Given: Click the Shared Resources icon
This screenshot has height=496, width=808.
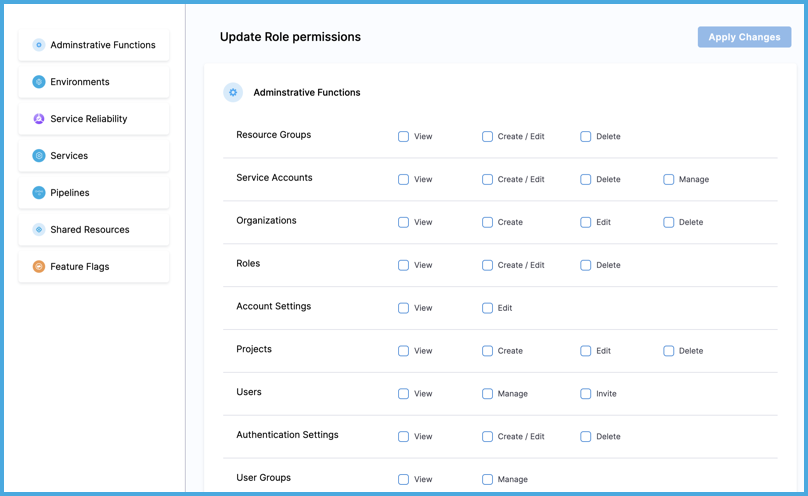Looking at the screenshot, I should pos(39,230).
